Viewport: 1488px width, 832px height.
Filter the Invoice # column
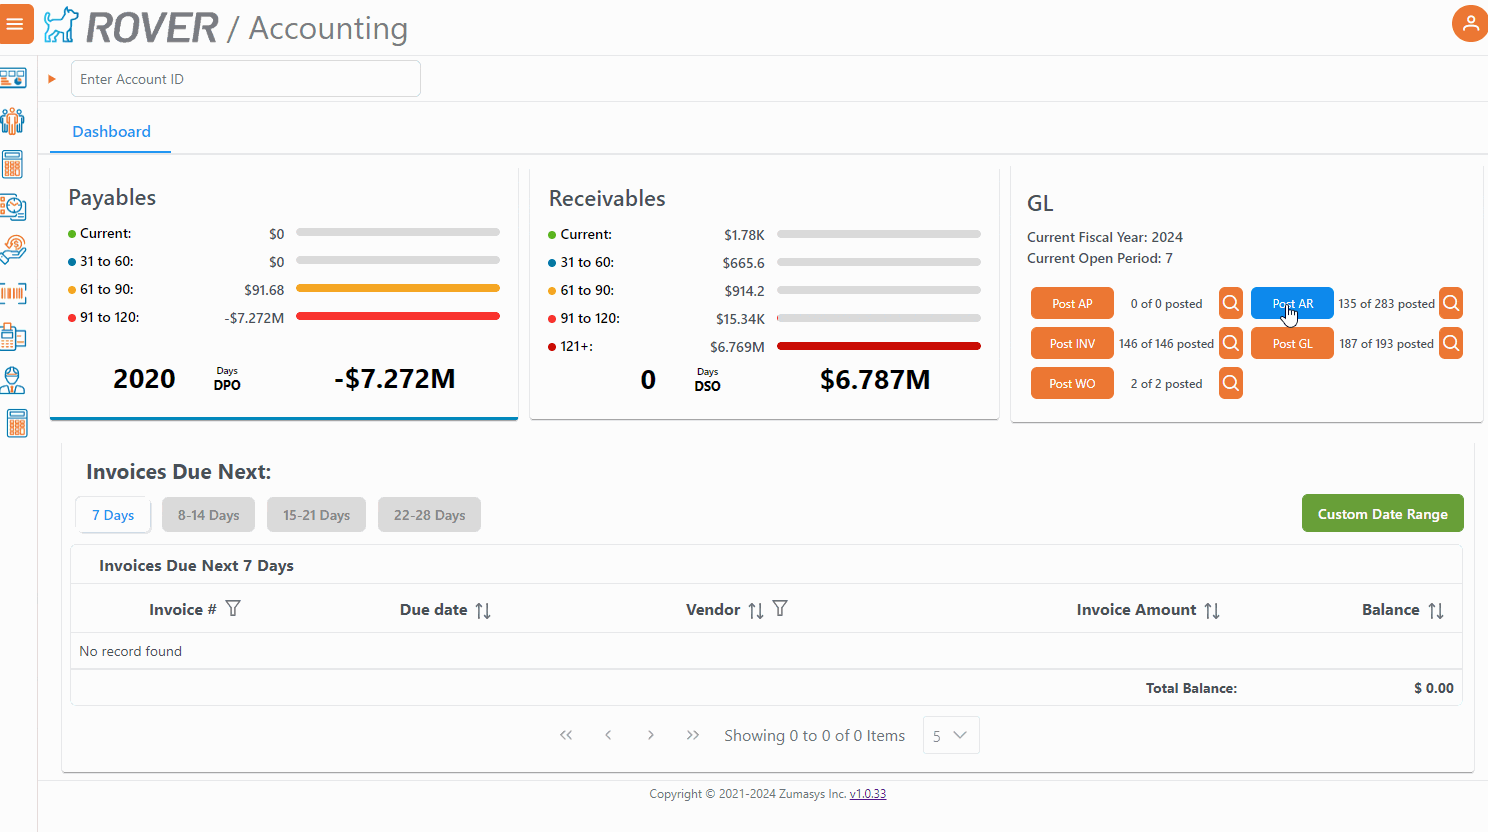[x=233, y=609]
